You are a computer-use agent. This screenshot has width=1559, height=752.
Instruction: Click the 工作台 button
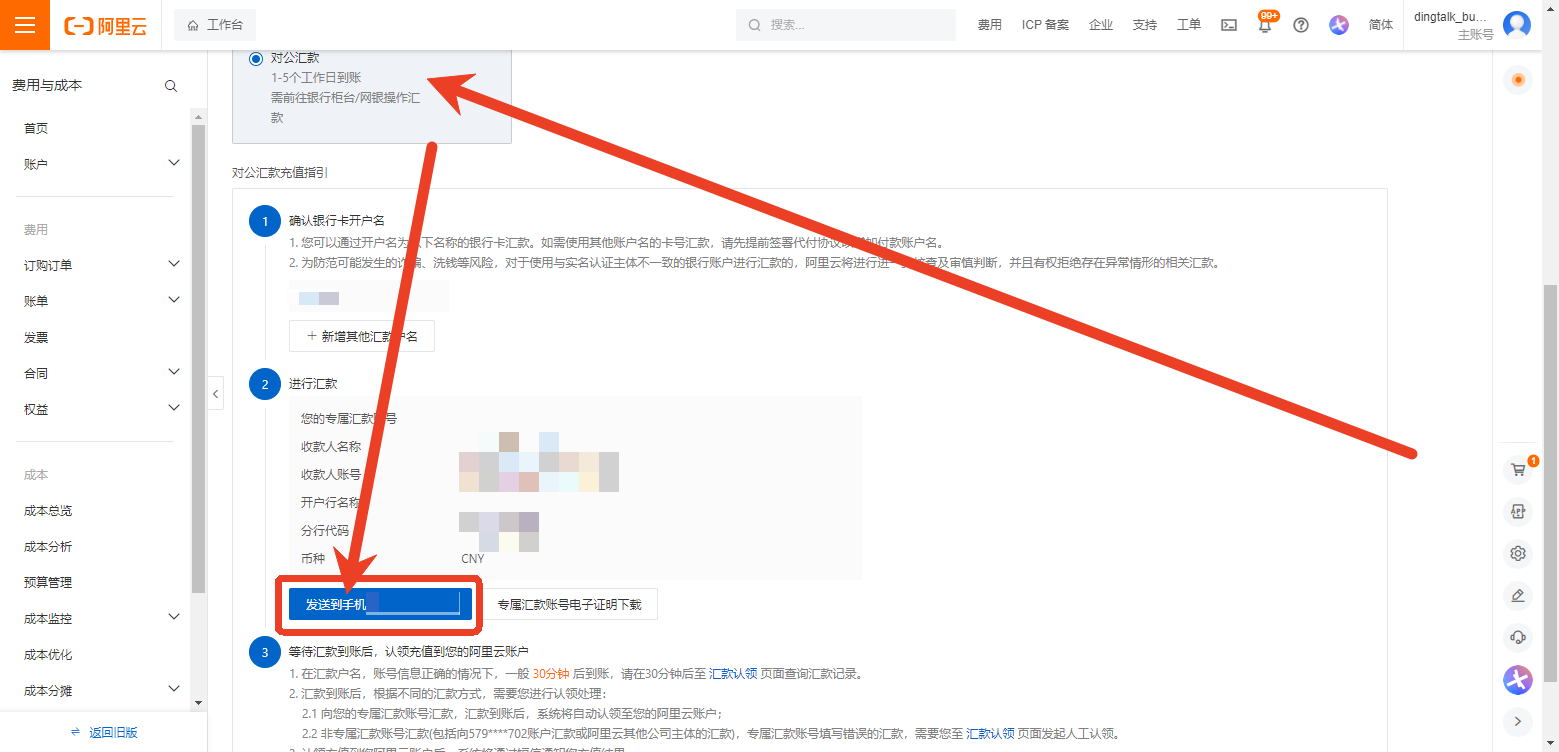pyautogui.click(x=215, y=25)
